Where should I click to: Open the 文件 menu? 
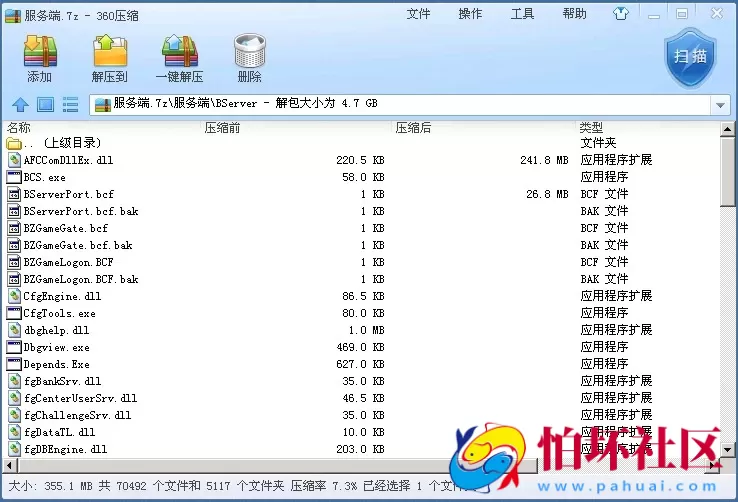point(418,14)
